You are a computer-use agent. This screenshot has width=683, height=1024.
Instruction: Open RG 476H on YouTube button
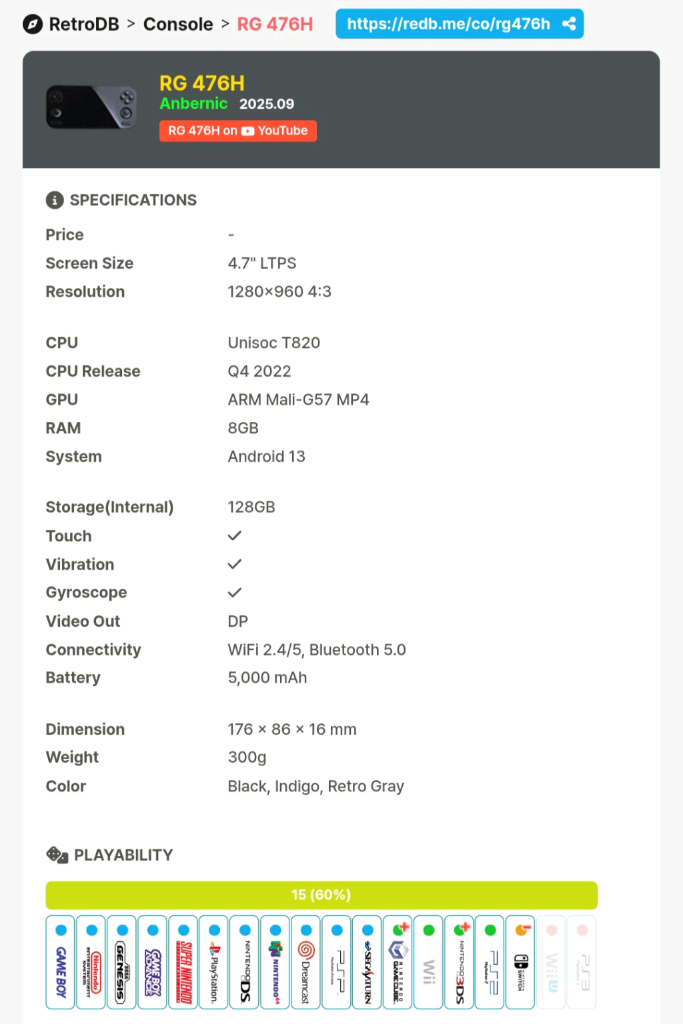point(238,131)
